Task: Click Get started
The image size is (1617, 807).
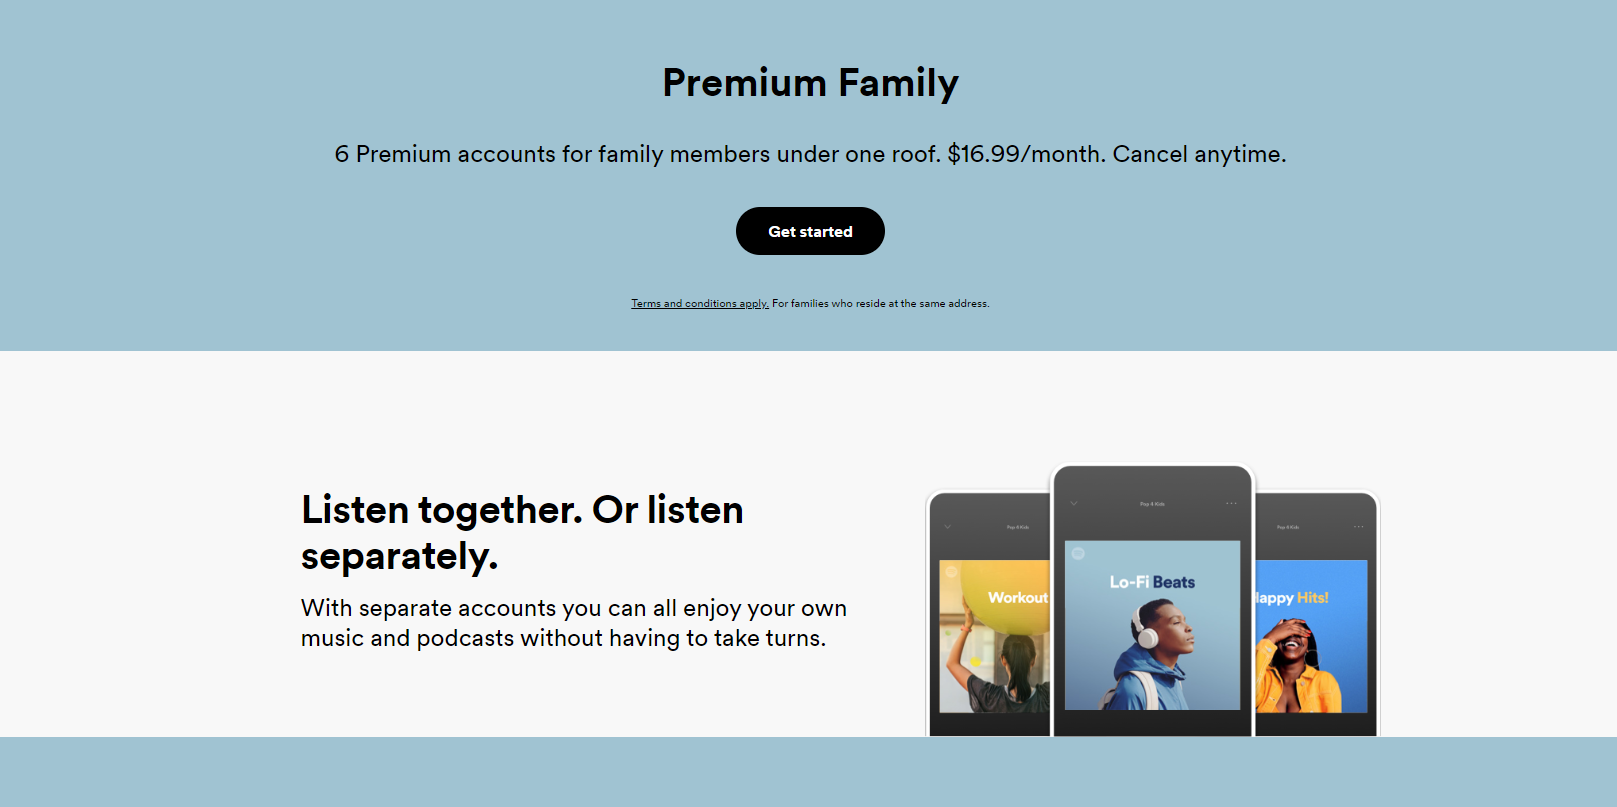Action: tap(810, 231)
